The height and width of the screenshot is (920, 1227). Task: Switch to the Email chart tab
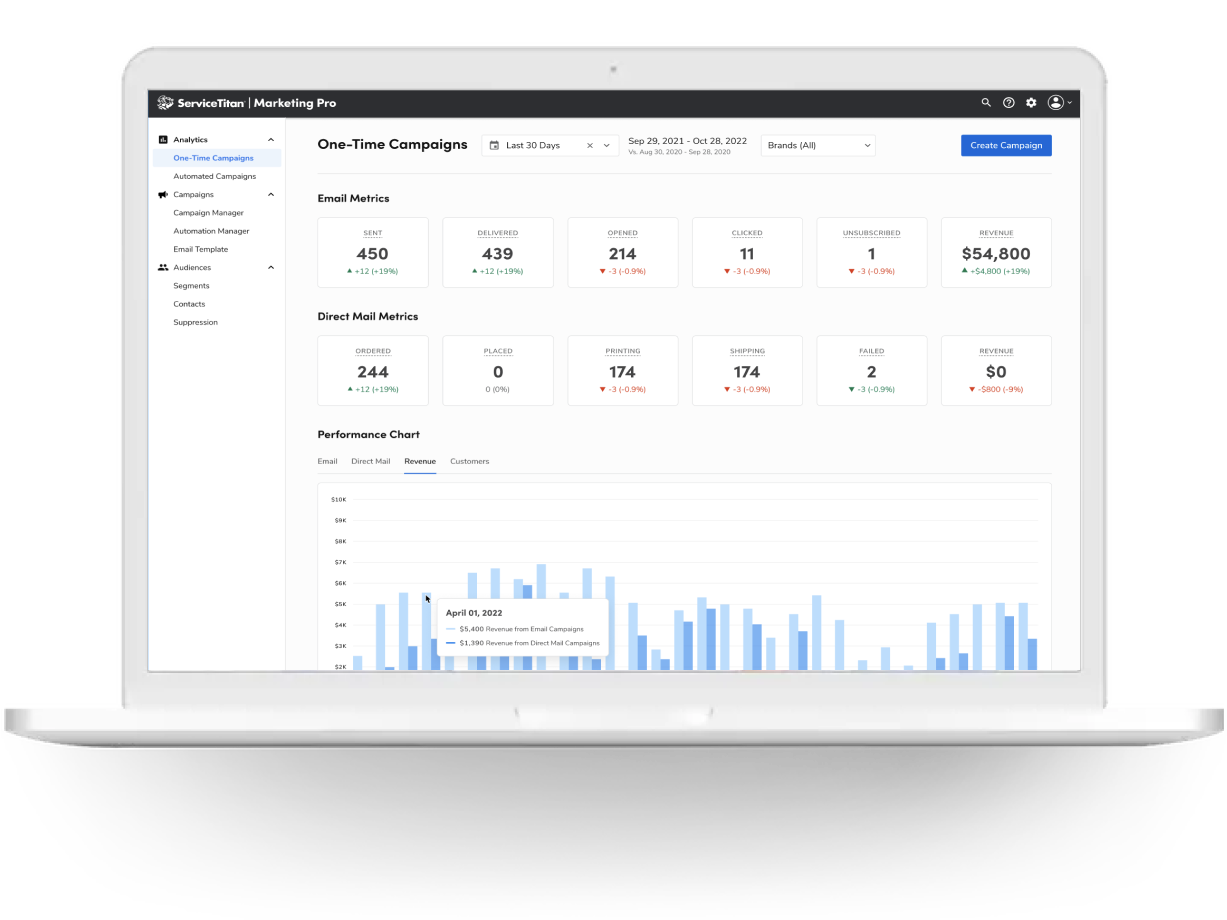328,462
